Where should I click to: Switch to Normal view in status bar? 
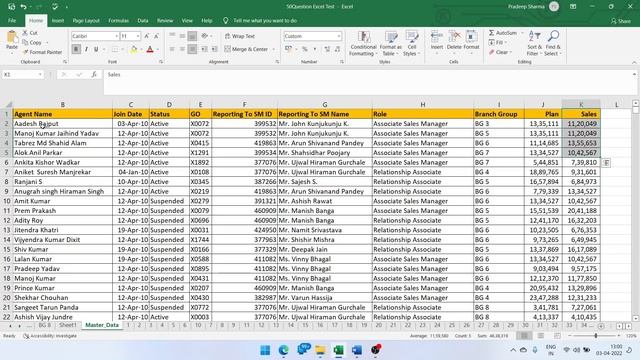[524, 336]
